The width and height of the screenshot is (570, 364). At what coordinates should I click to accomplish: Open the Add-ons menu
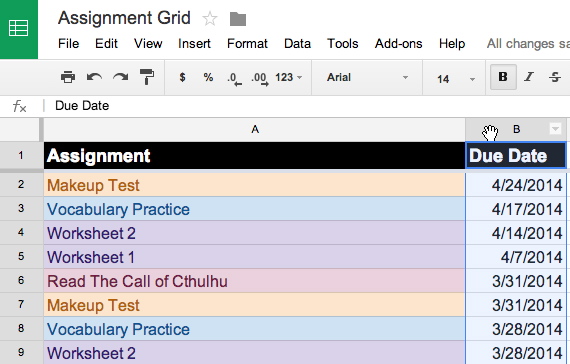pos(398,44)
